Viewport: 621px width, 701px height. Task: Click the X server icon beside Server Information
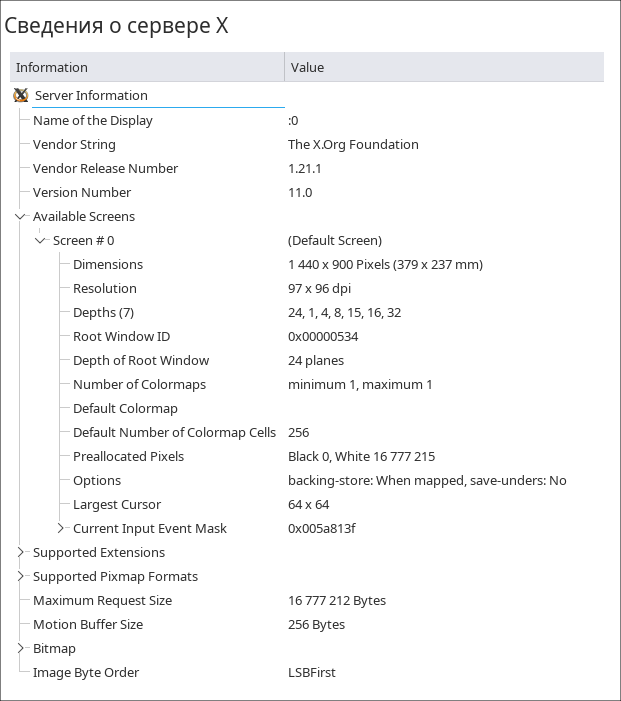coord(21,96)
